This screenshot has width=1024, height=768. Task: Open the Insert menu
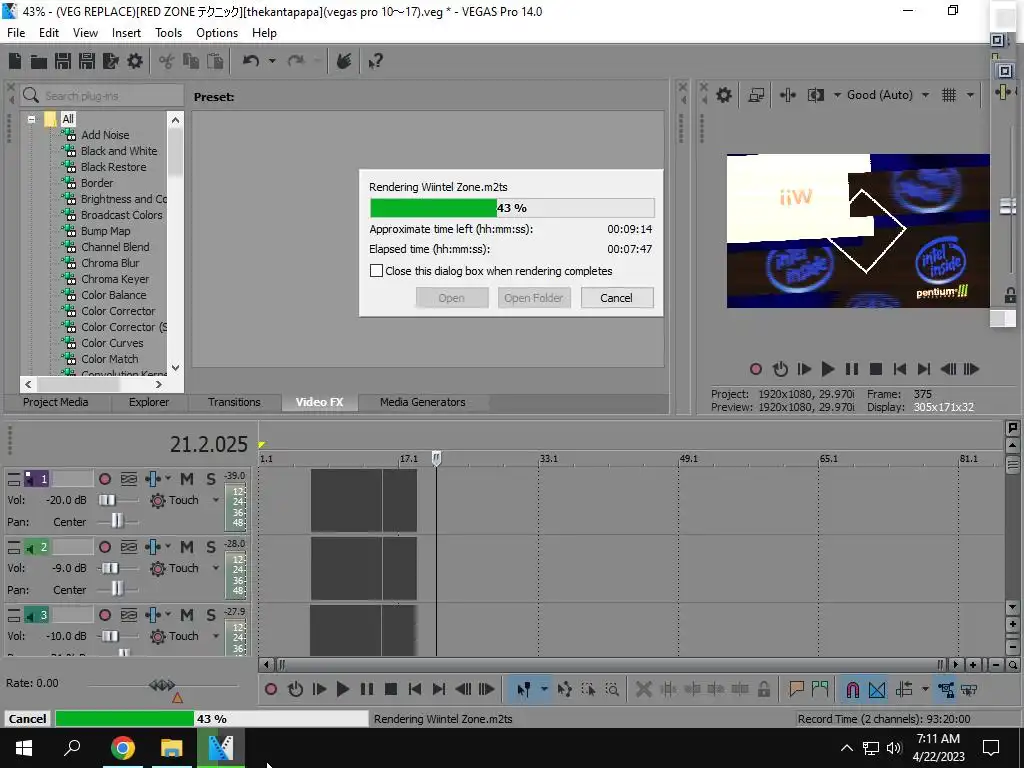click(x=126, y=33)
